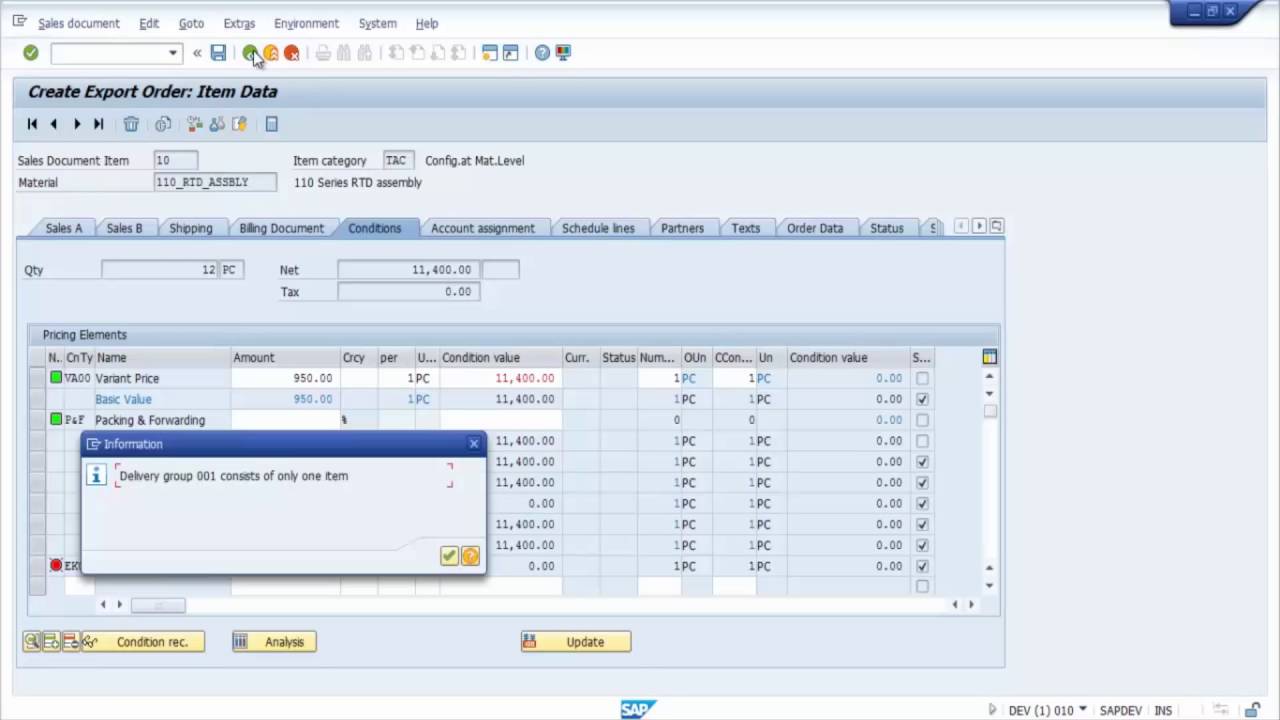Click the Amount cell for Packing & Forwarding
1280x720 pixels.
[286, 420]
